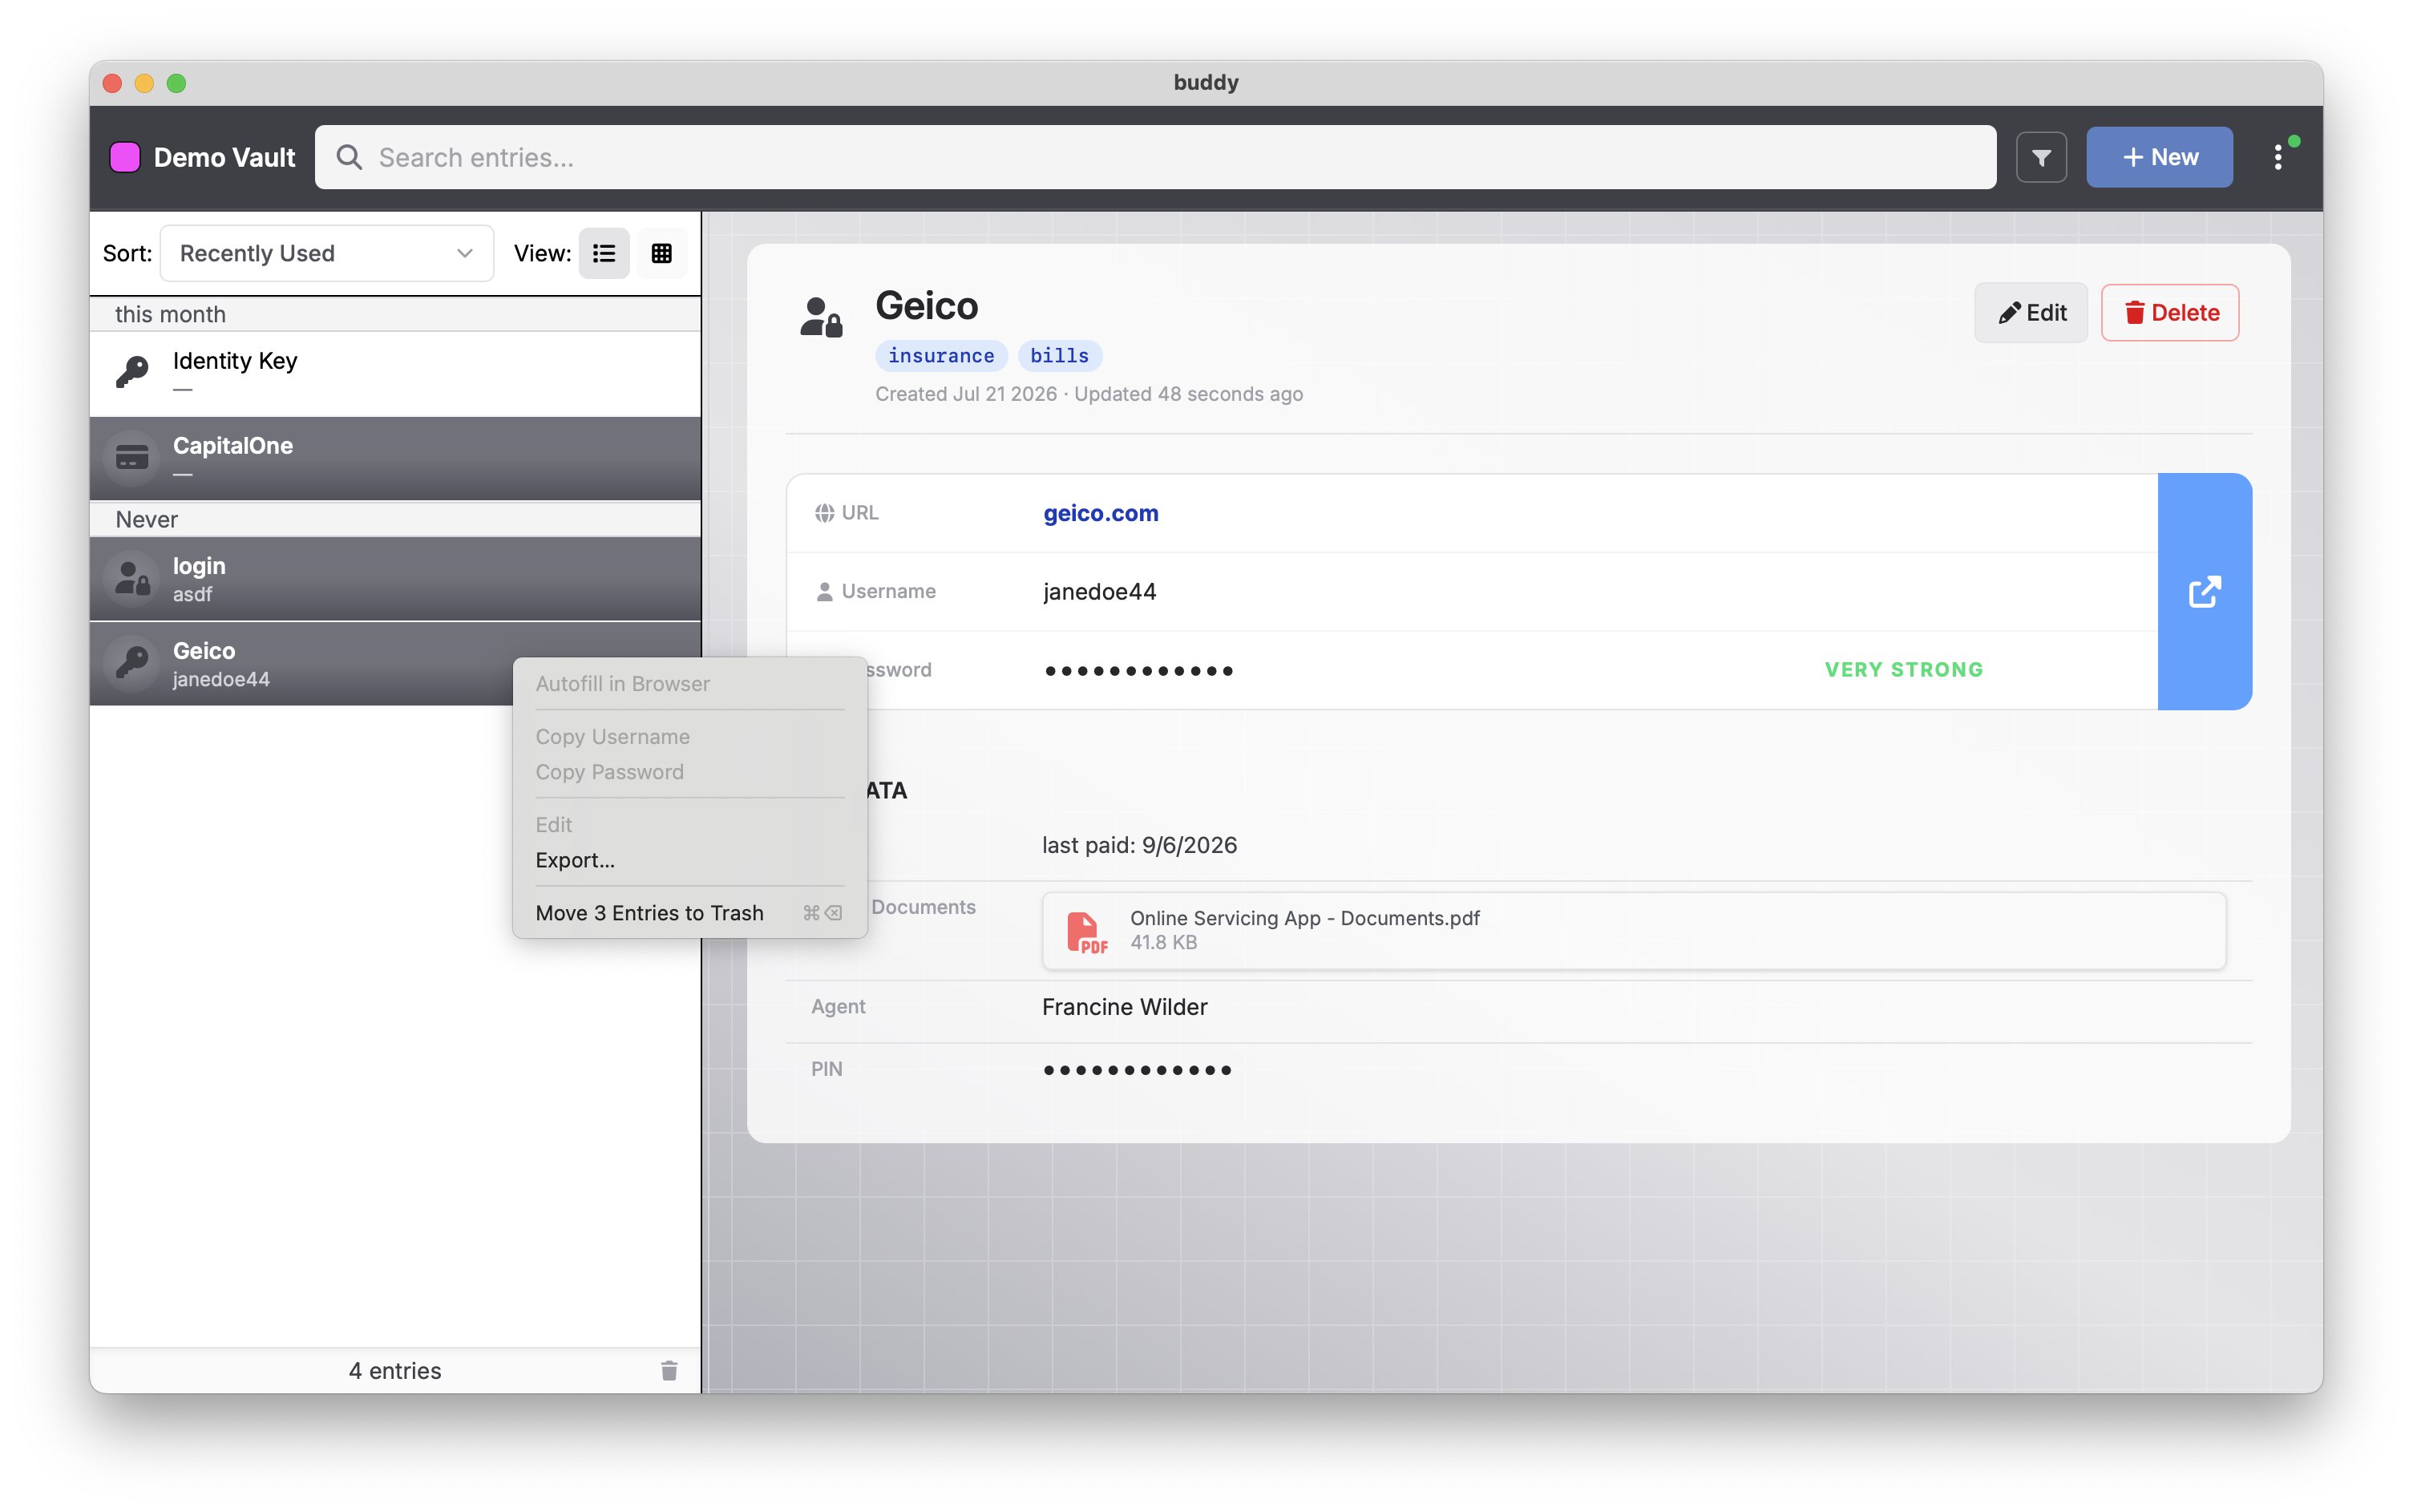Open the Sort dropdown Recently Used

(326, 253)
